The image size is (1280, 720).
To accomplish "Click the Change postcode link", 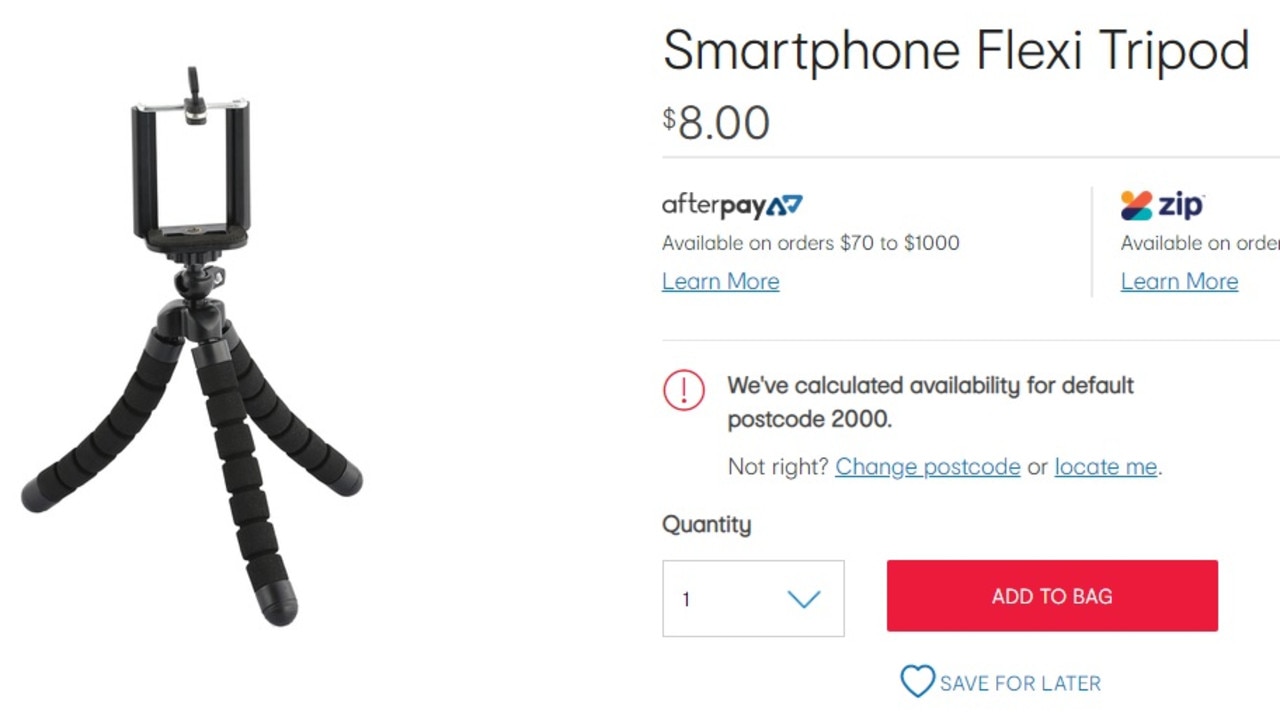I will pos(928,467).
